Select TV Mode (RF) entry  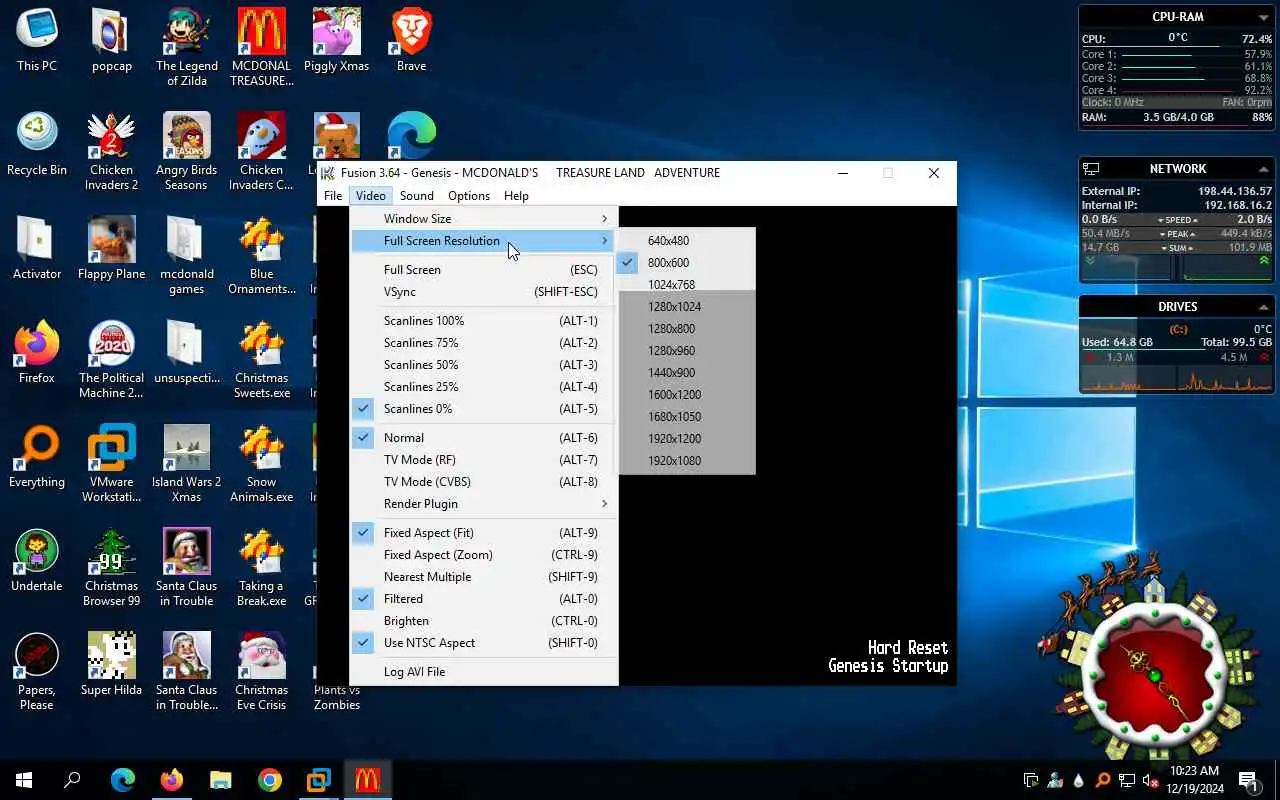(484, 460)
